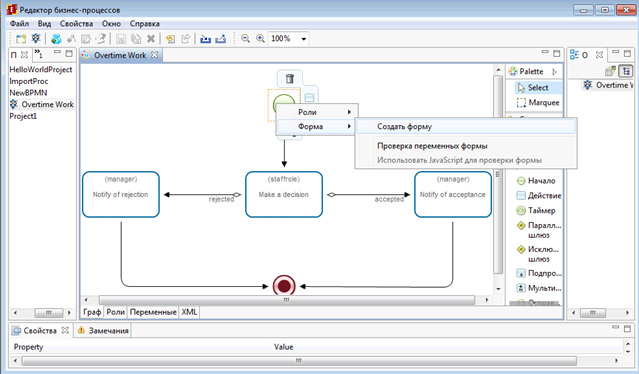Click the canvas vertical scrollbar thumb
639x374 pixels.
(498, 175)
